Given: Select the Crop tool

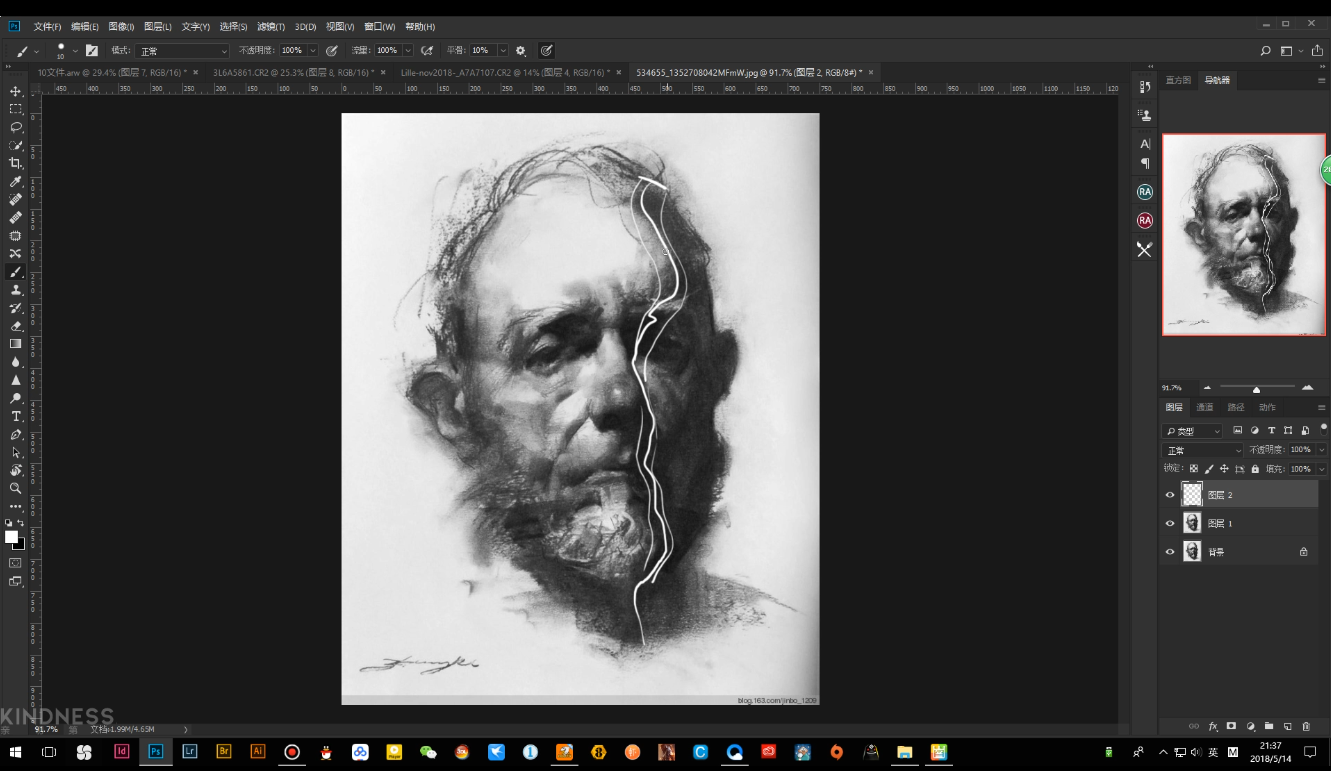Looking at the screenshot, I should [x=15, y=163].
